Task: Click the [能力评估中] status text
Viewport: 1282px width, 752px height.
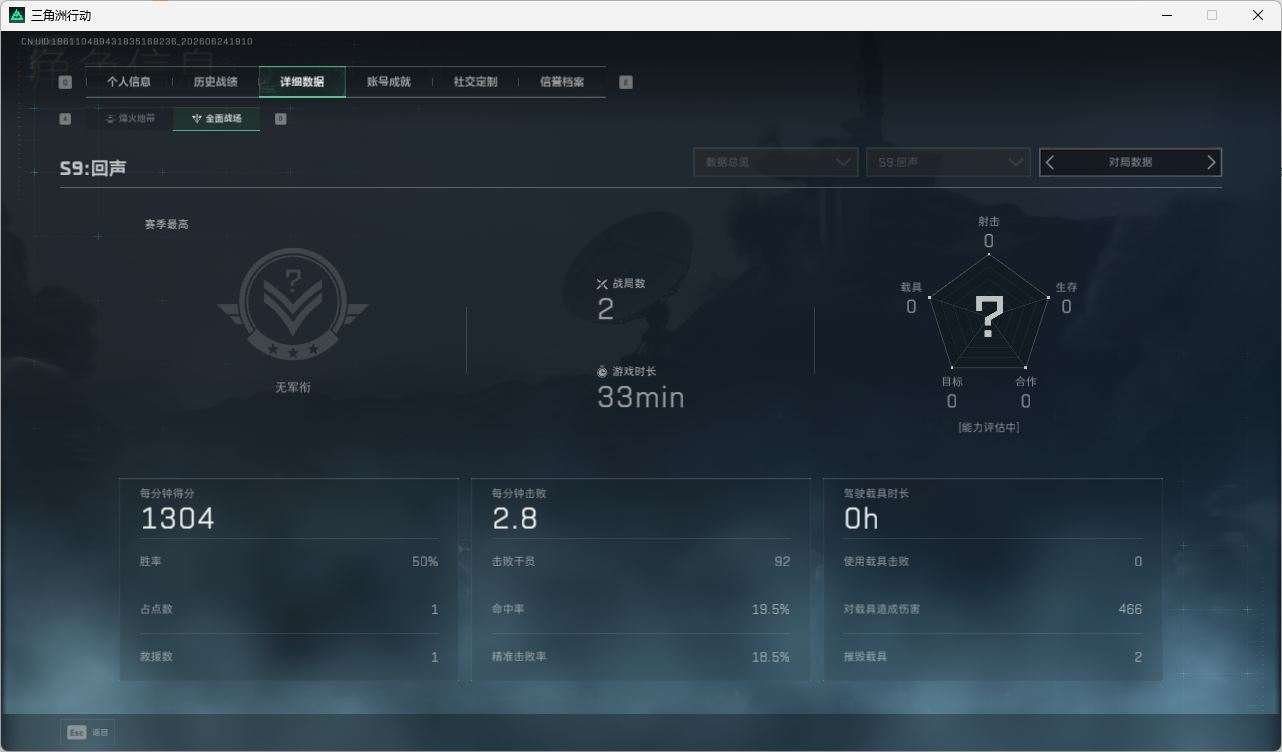Action: (x=989, y=427)
